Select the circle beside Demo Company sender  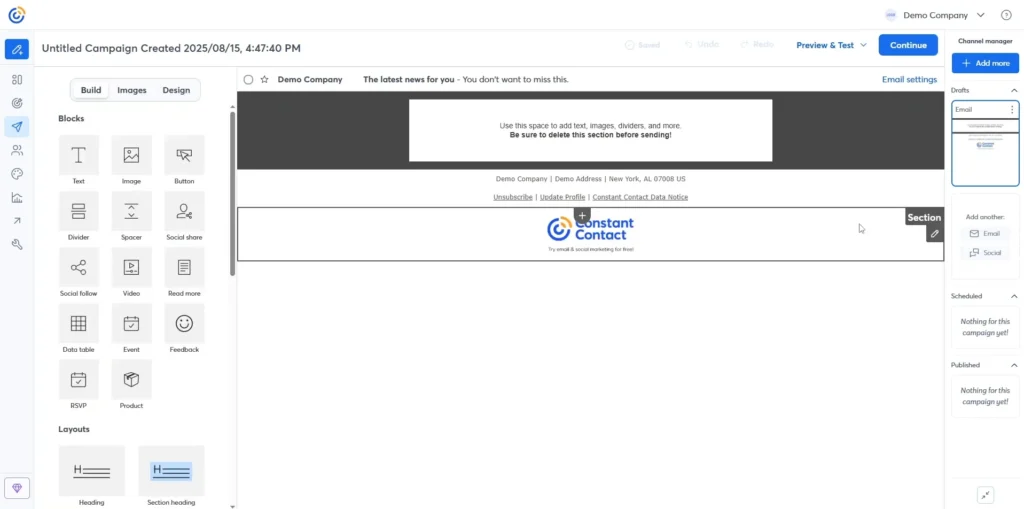point(248,80)
